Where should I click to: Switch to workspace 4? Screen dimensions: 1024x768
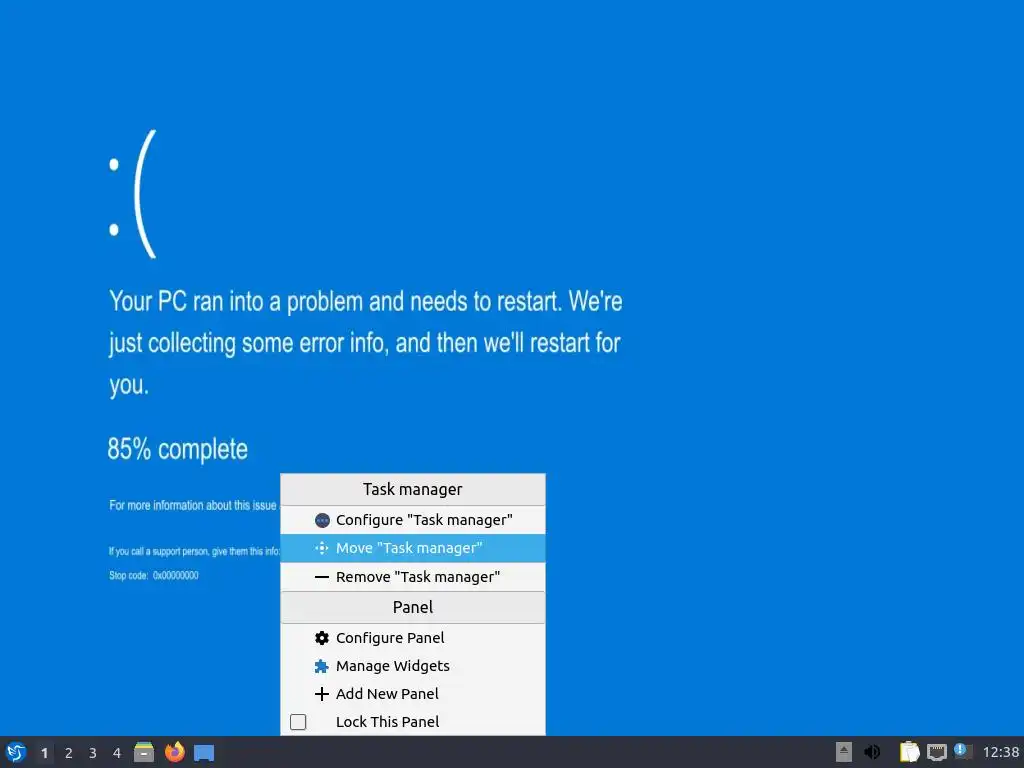(x=117, y=753)
